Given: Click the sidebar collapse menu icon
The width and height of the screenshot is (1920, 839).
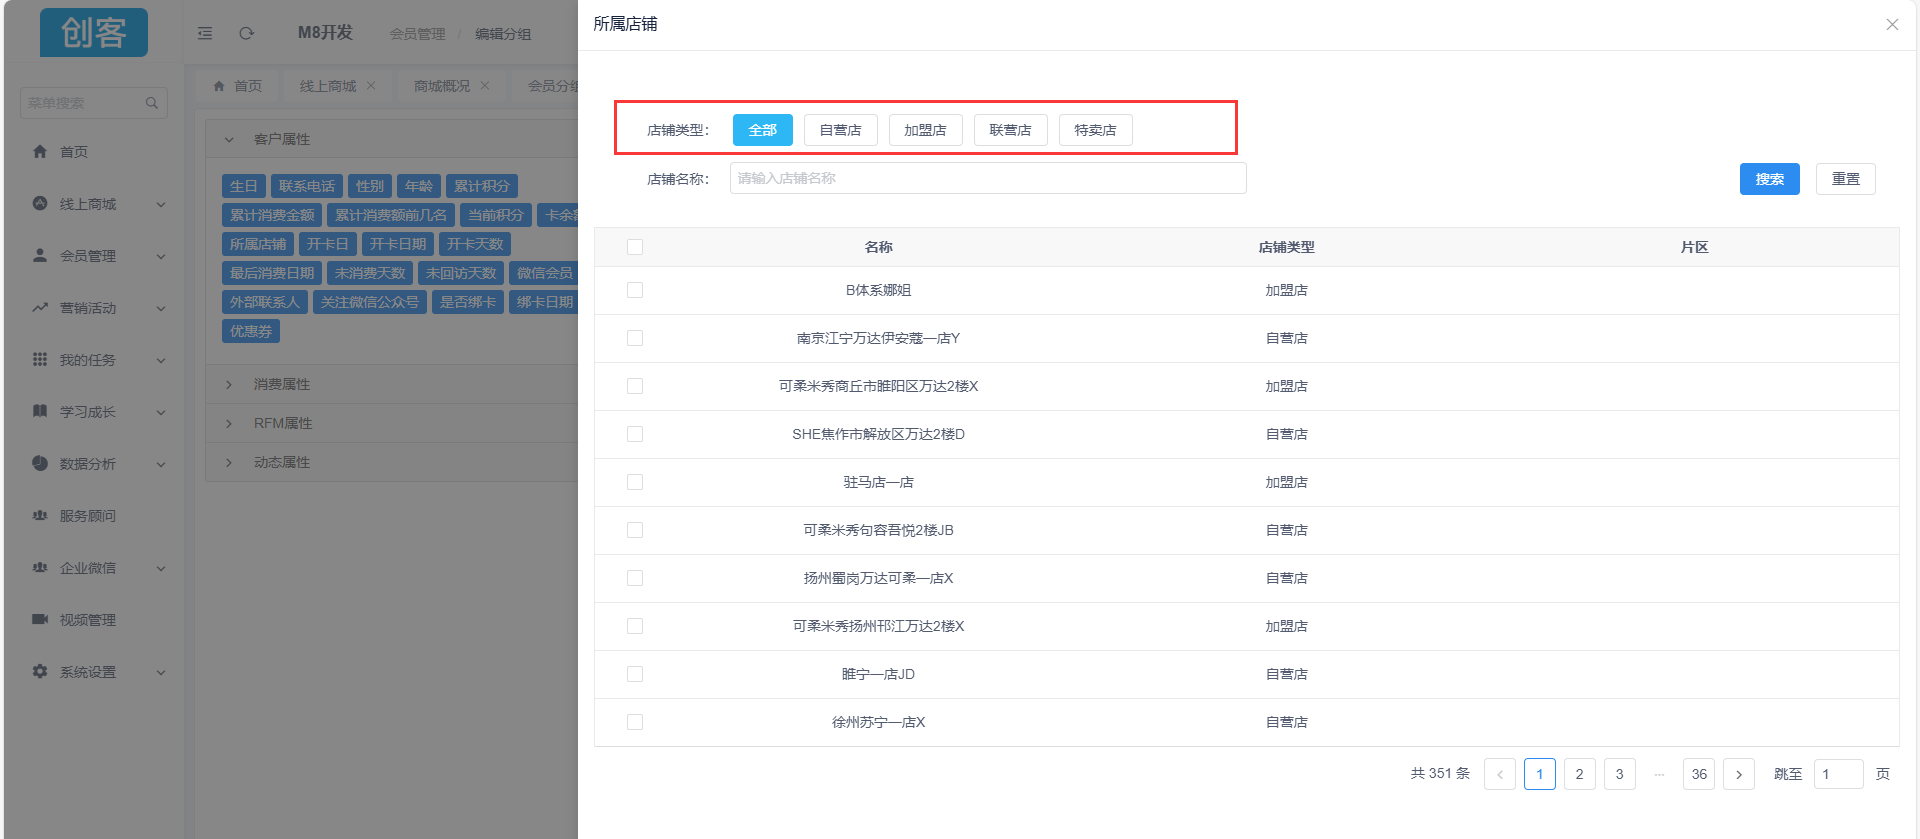Looking at the screenshot, I should coord(205,33).
